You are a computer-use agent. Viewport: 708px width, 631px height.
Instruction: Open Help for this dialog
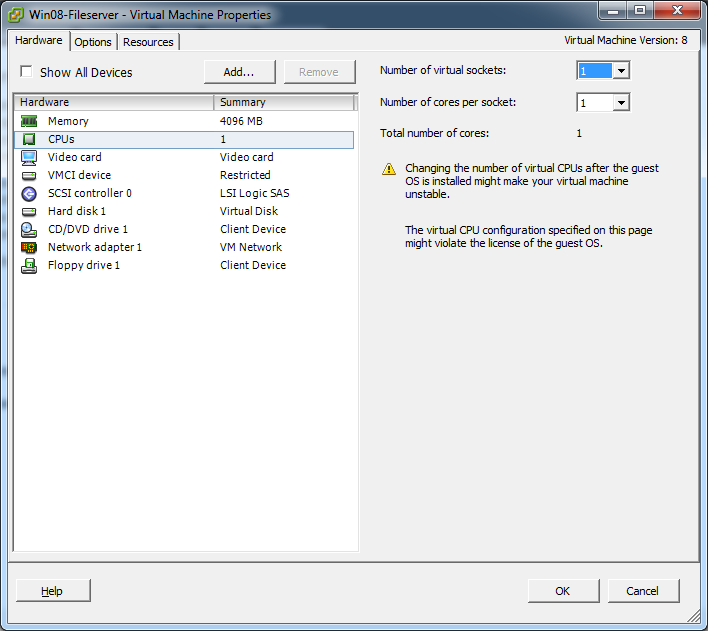(52, 591)
